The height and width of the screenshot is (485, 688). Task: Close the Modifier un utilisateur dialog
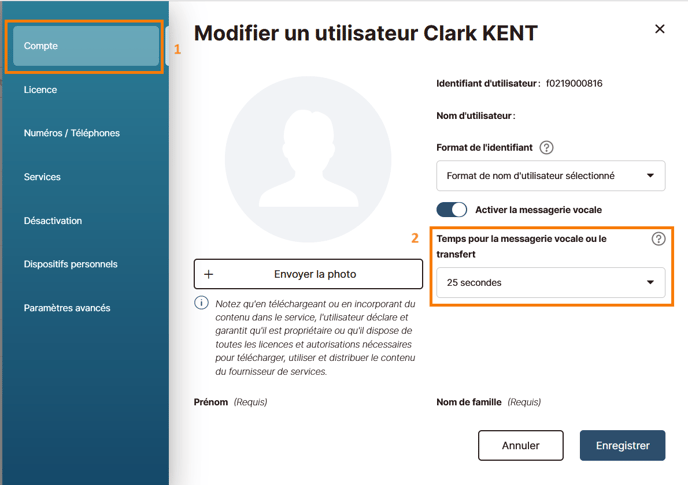tap(659, 29)
